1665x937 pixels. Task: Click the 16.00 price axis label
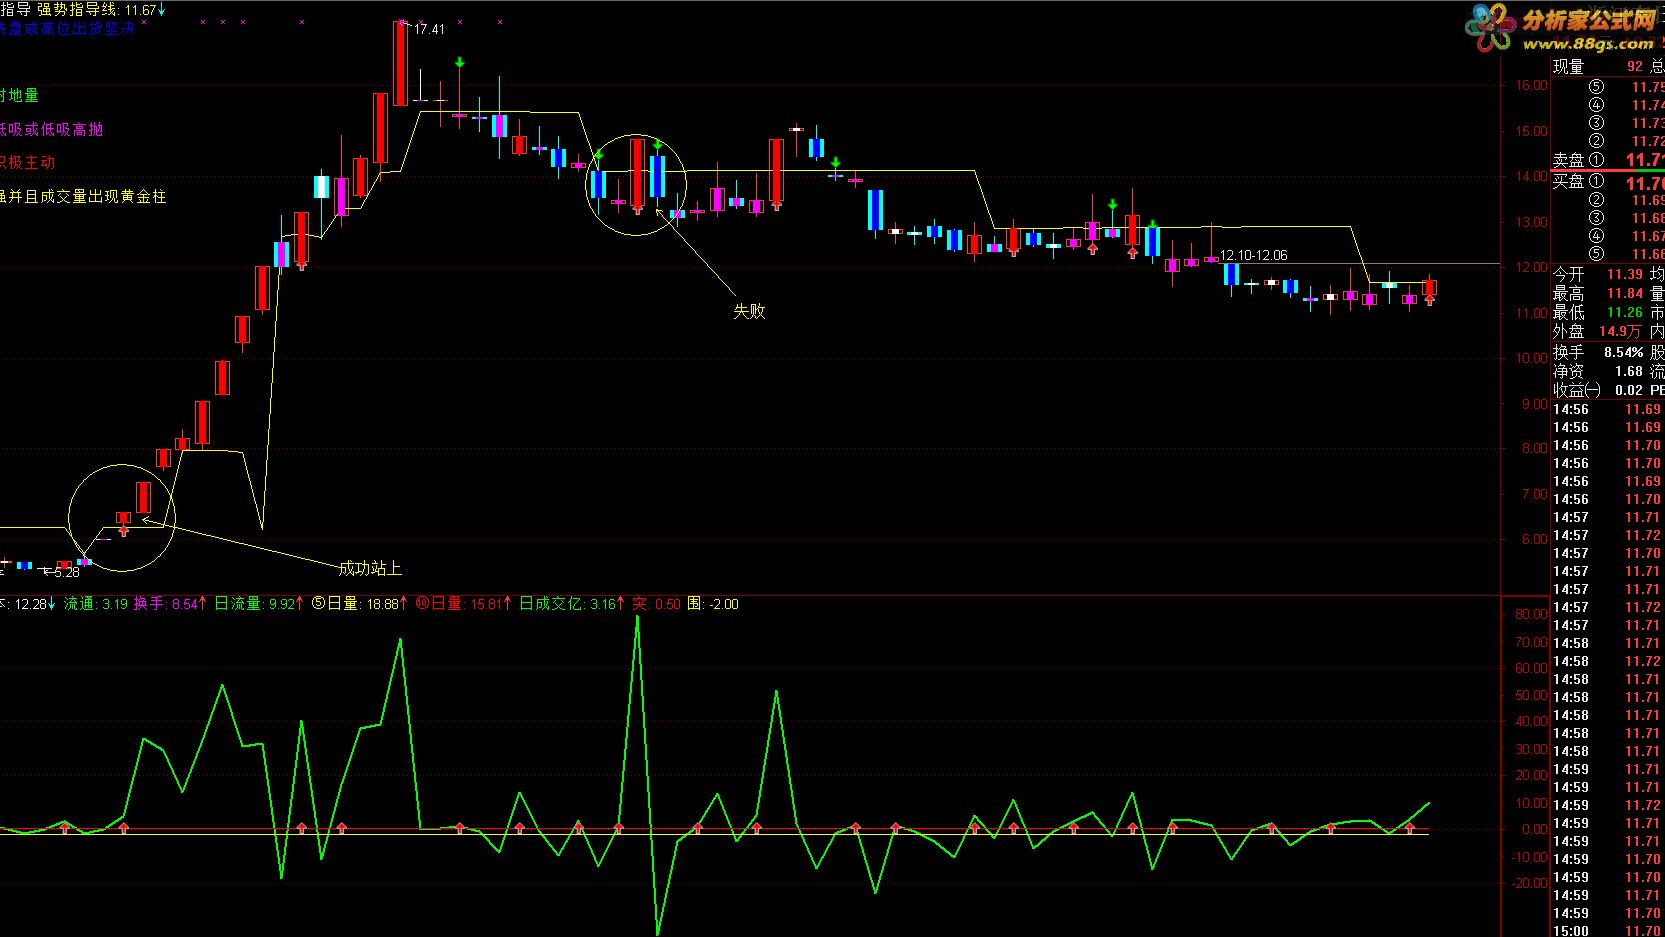(x=1531, y=85)
